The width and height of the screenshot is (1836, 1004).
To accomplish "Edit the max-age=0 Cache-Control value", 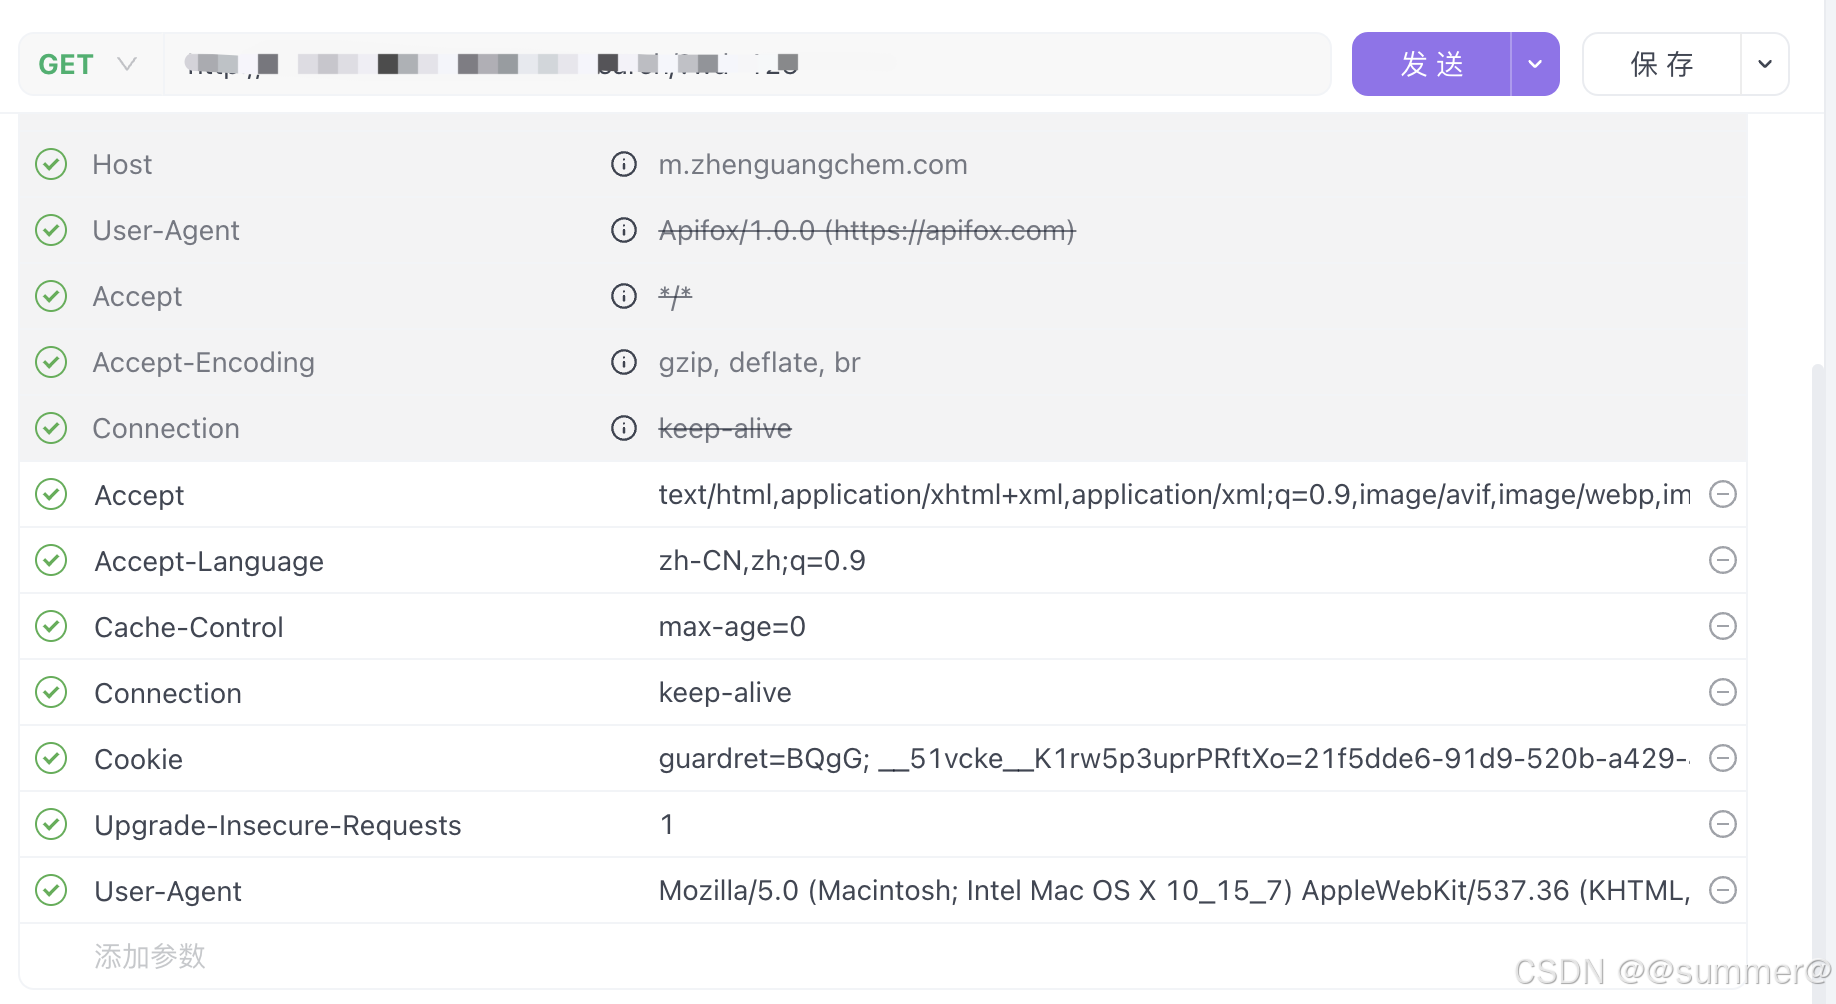I will (732, 627).
